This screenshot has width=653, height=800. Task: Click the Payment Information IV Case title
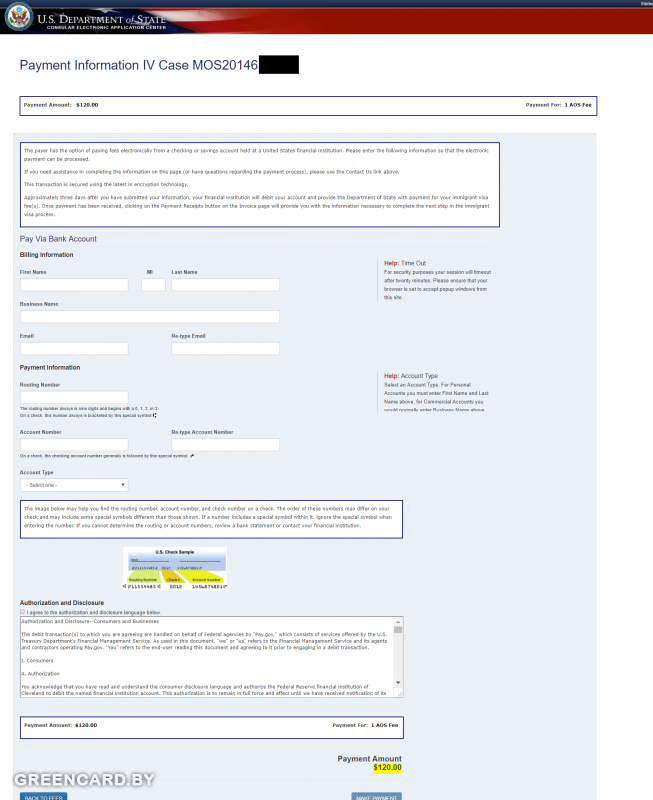point(139,65)
